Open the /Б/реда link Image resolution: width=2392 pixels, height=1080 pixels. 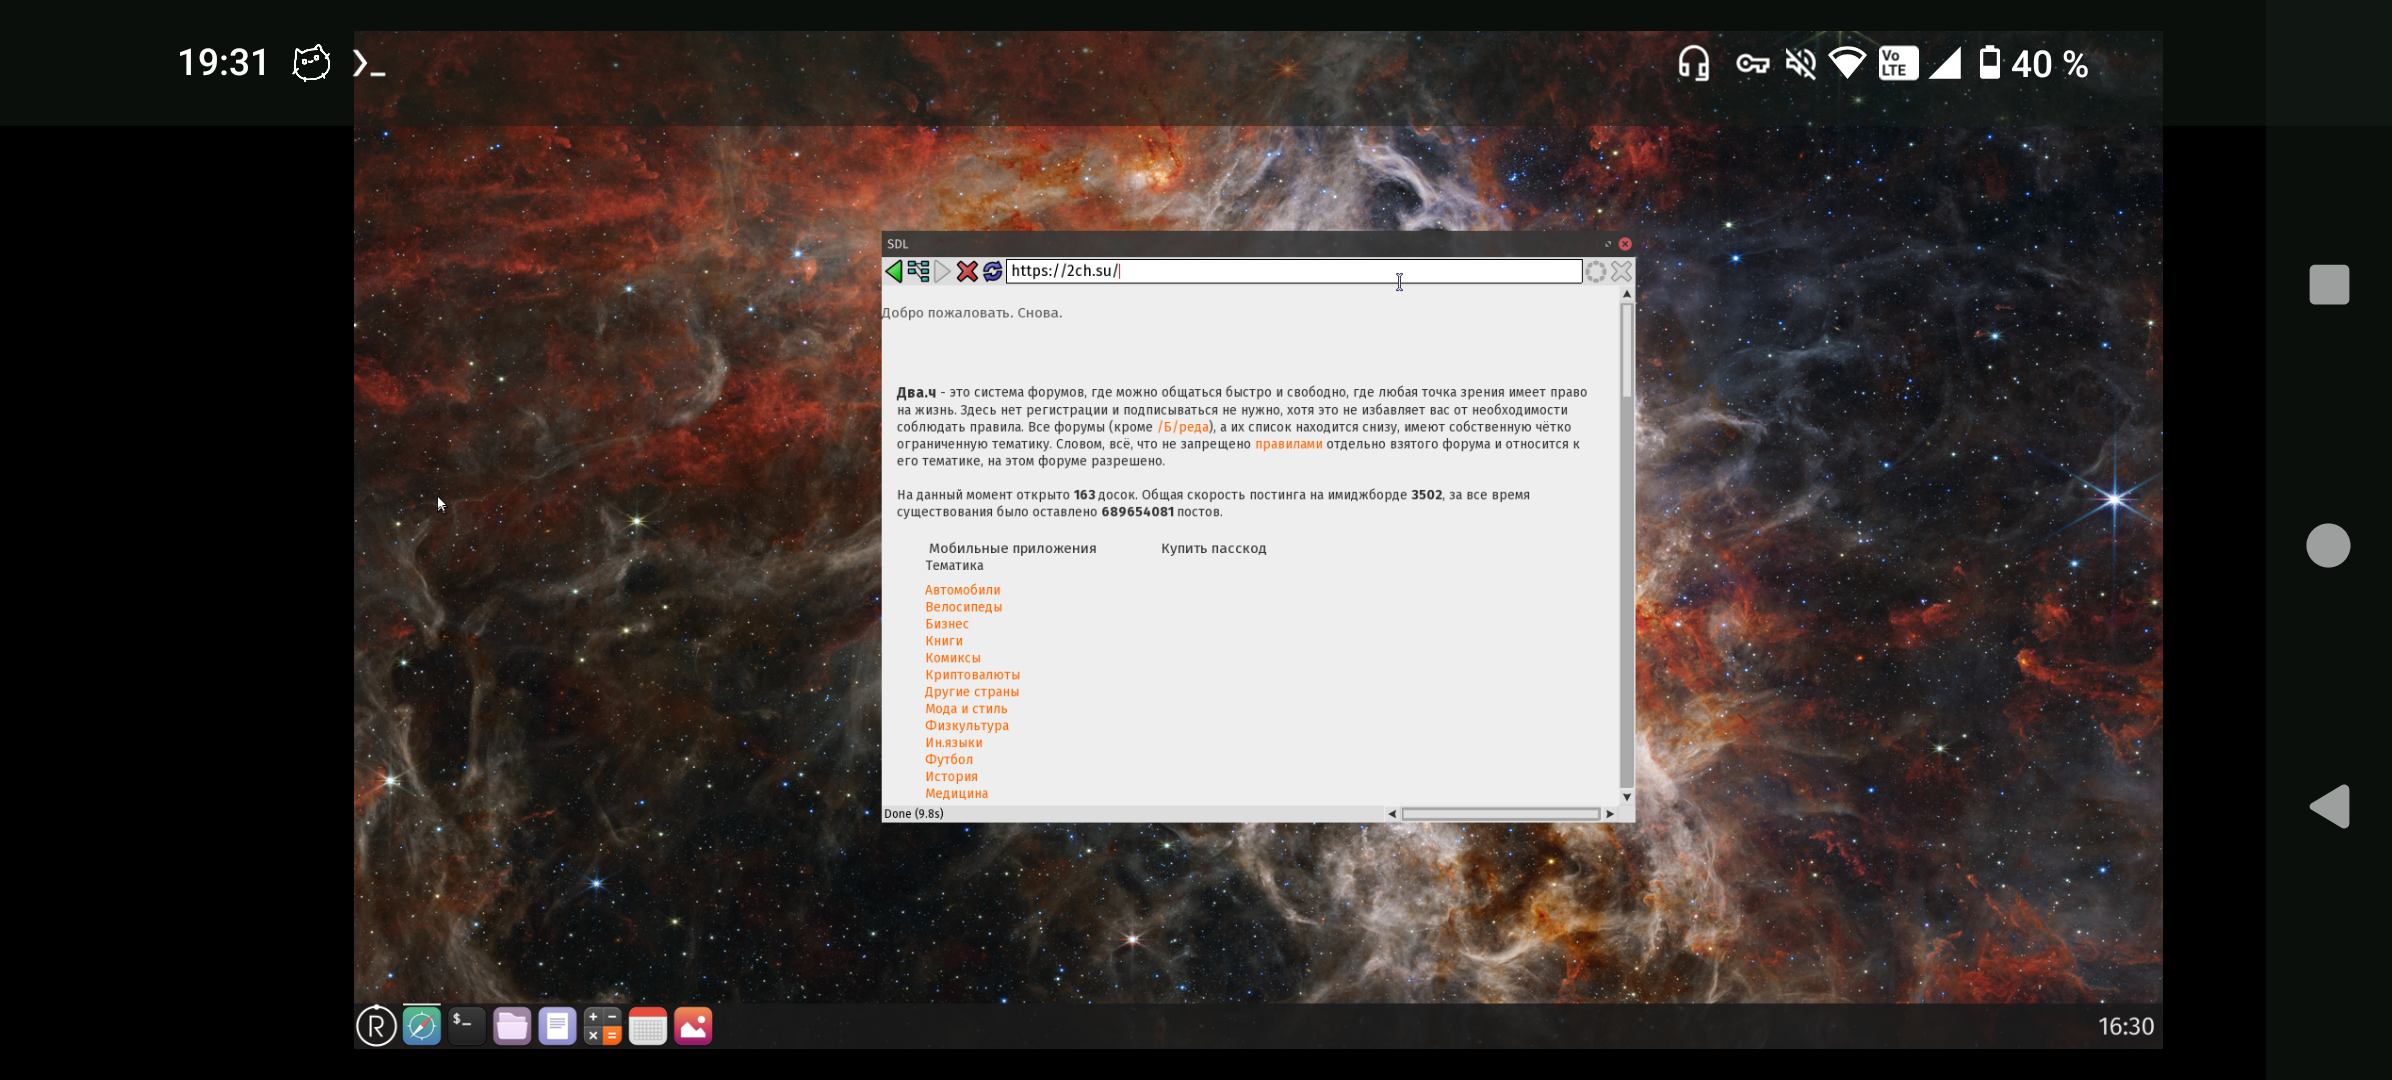(1183, 427)
